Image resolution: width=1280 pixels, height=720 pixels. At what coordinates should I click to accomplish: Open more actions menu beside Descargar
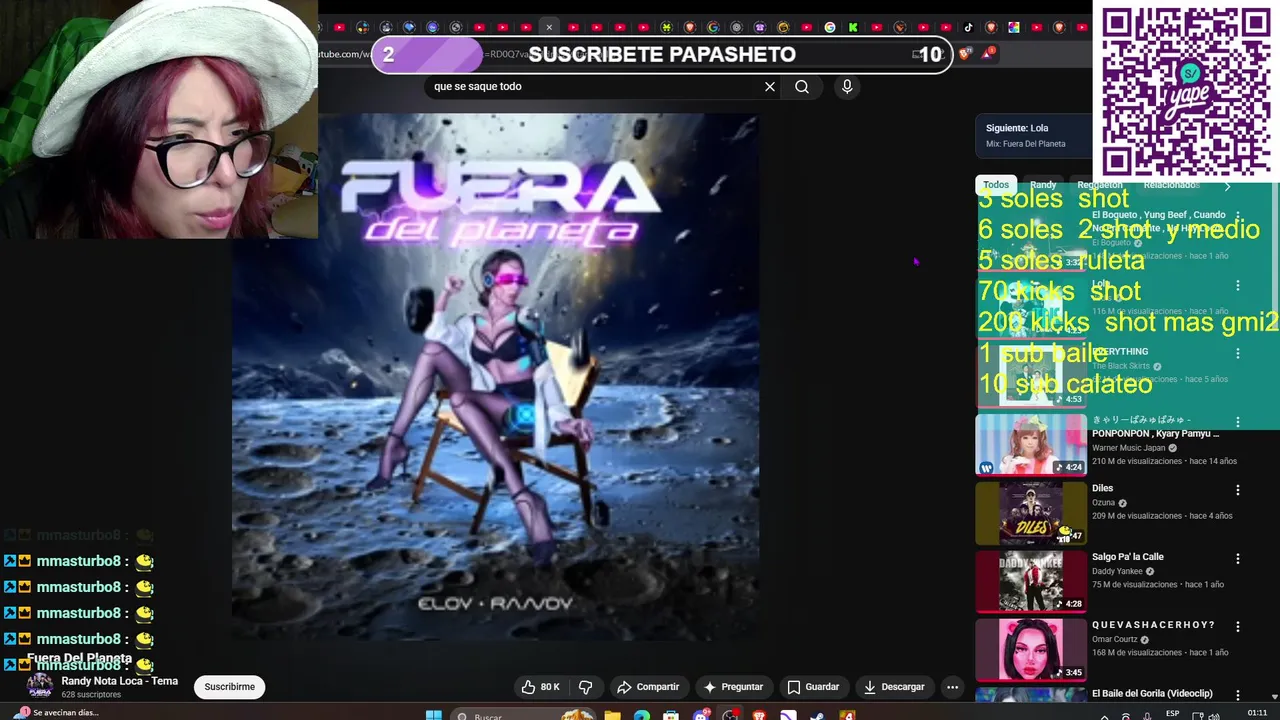coord(952,687)
